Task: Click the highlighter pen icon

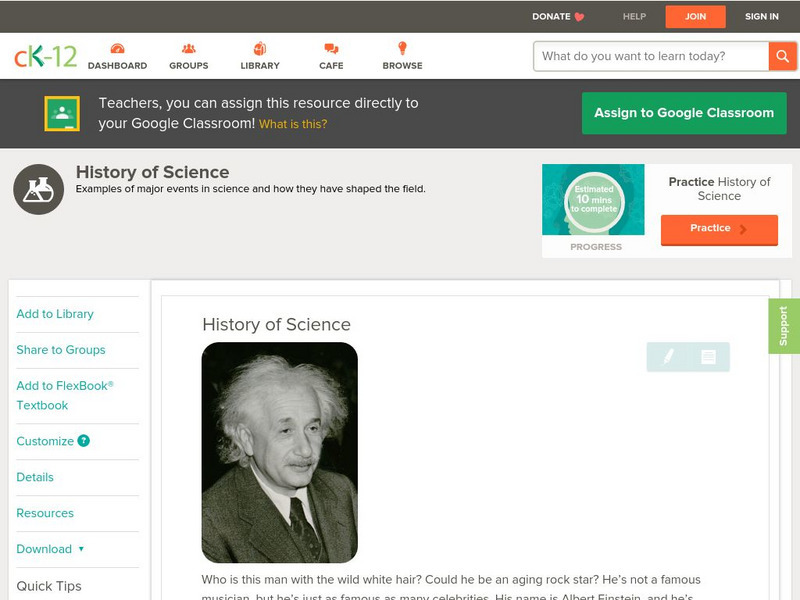Action: coord(668,356)
